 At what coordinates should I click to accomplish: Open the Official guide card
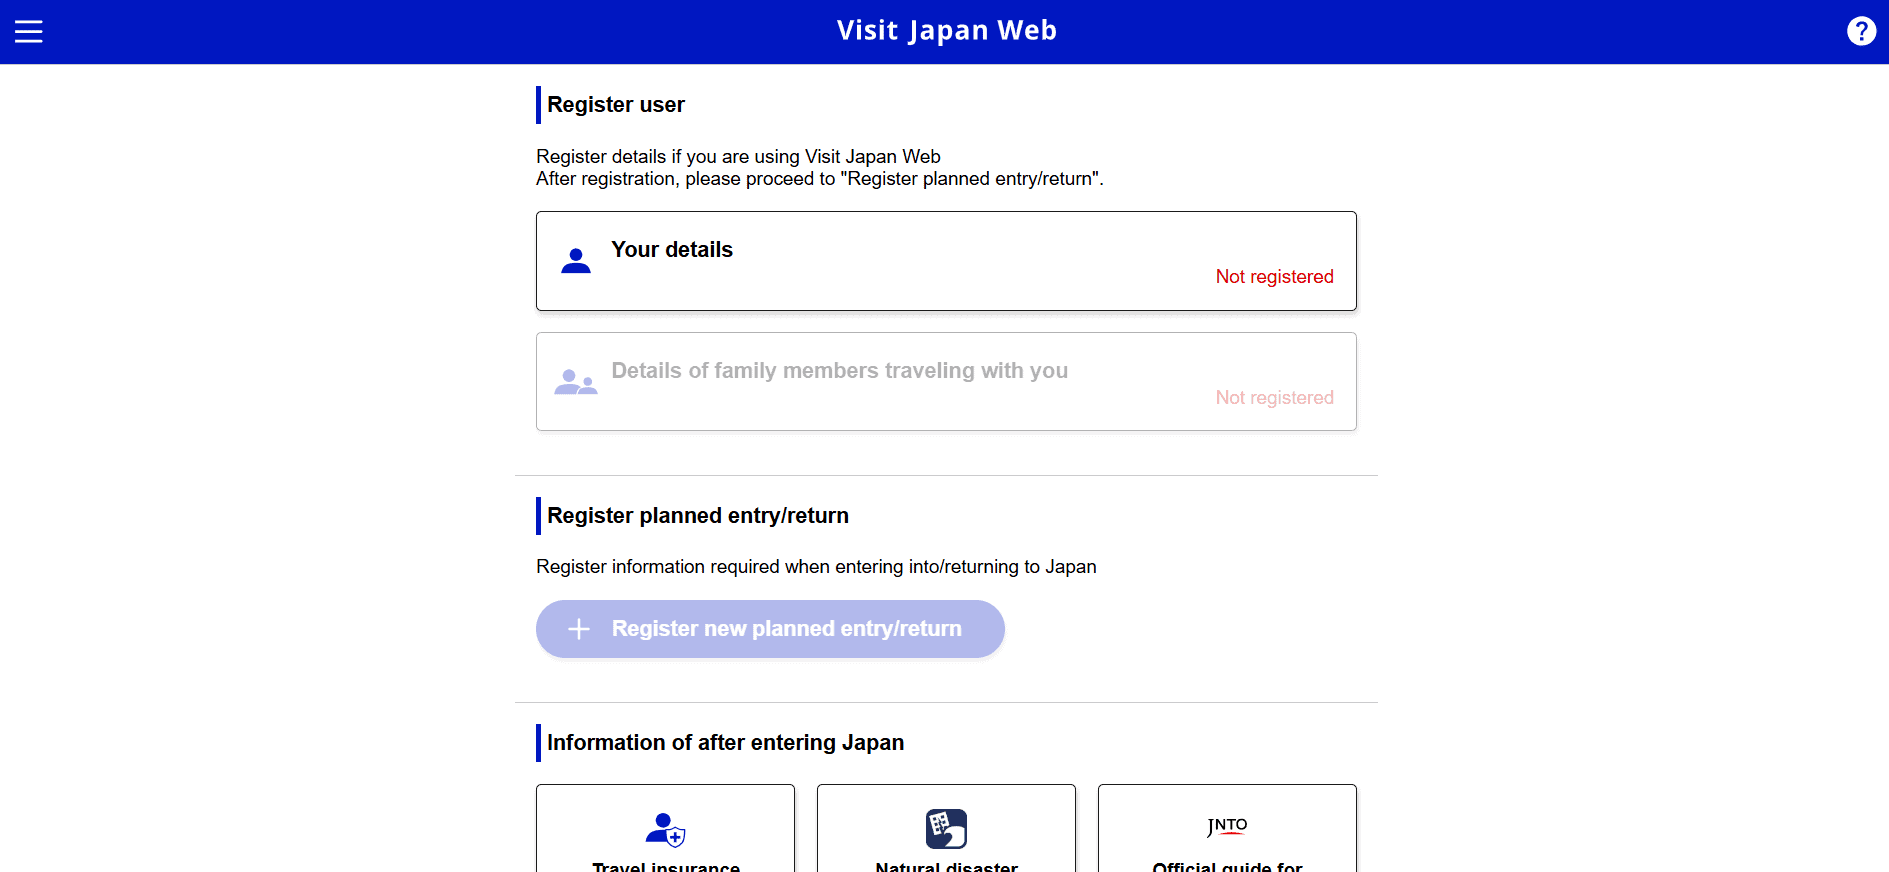pyautogui.click(x=1227, y=828)
